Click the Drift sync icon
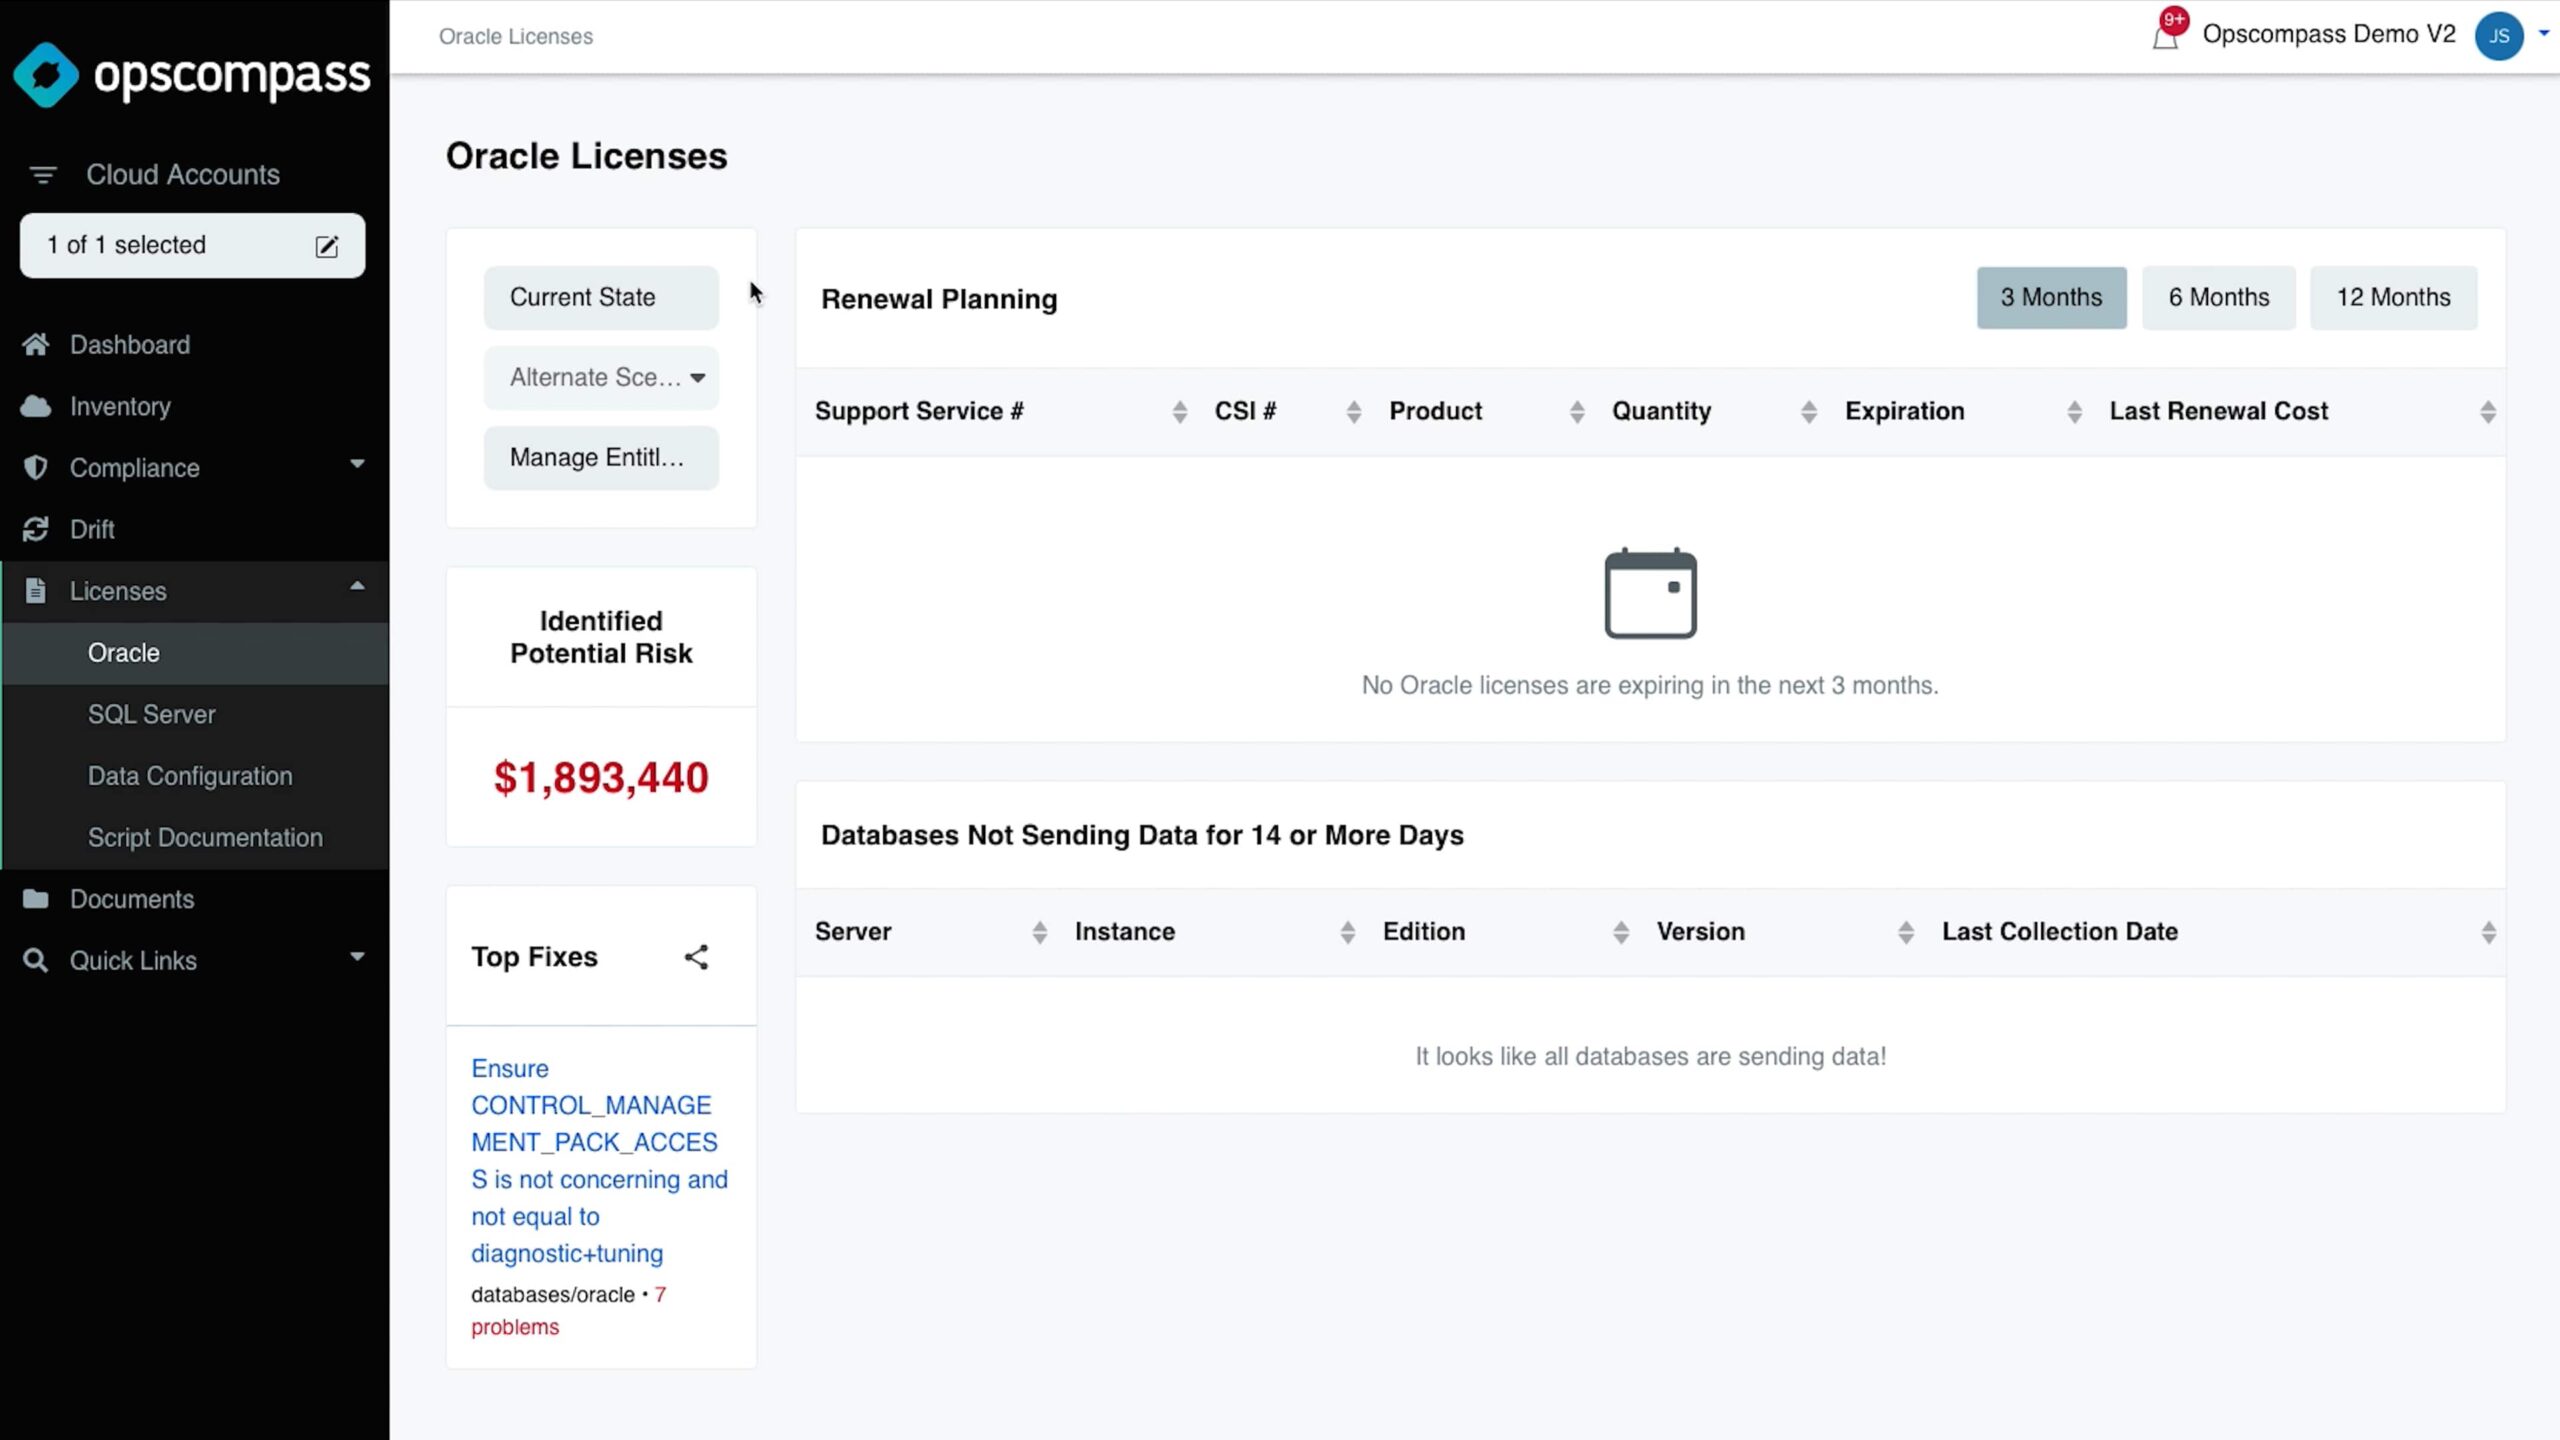 [x=36, y=529]
